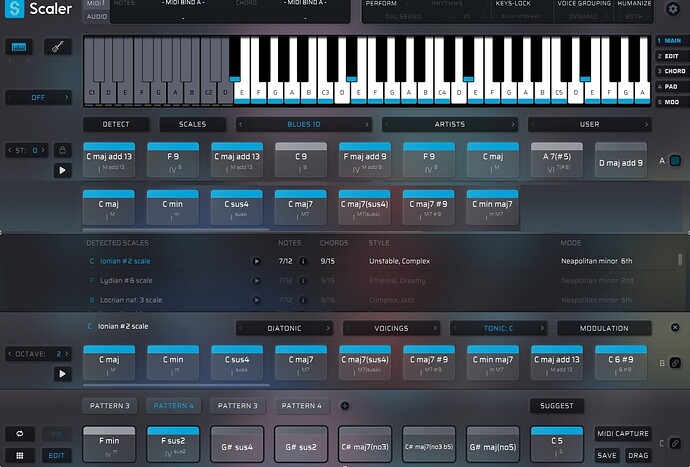Click the Scaler logo icon
This screenshot has width=690, height=467.
15,8
